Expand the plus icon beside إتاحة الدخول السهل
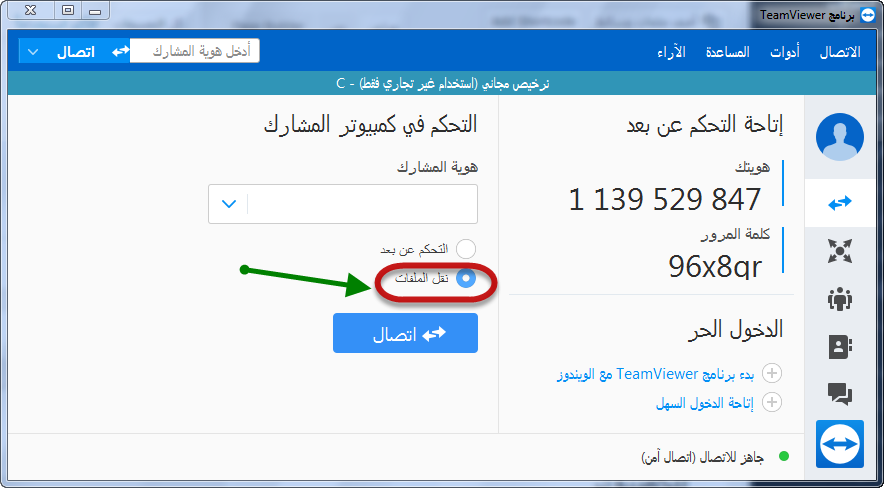 click(x=772, y=402)
